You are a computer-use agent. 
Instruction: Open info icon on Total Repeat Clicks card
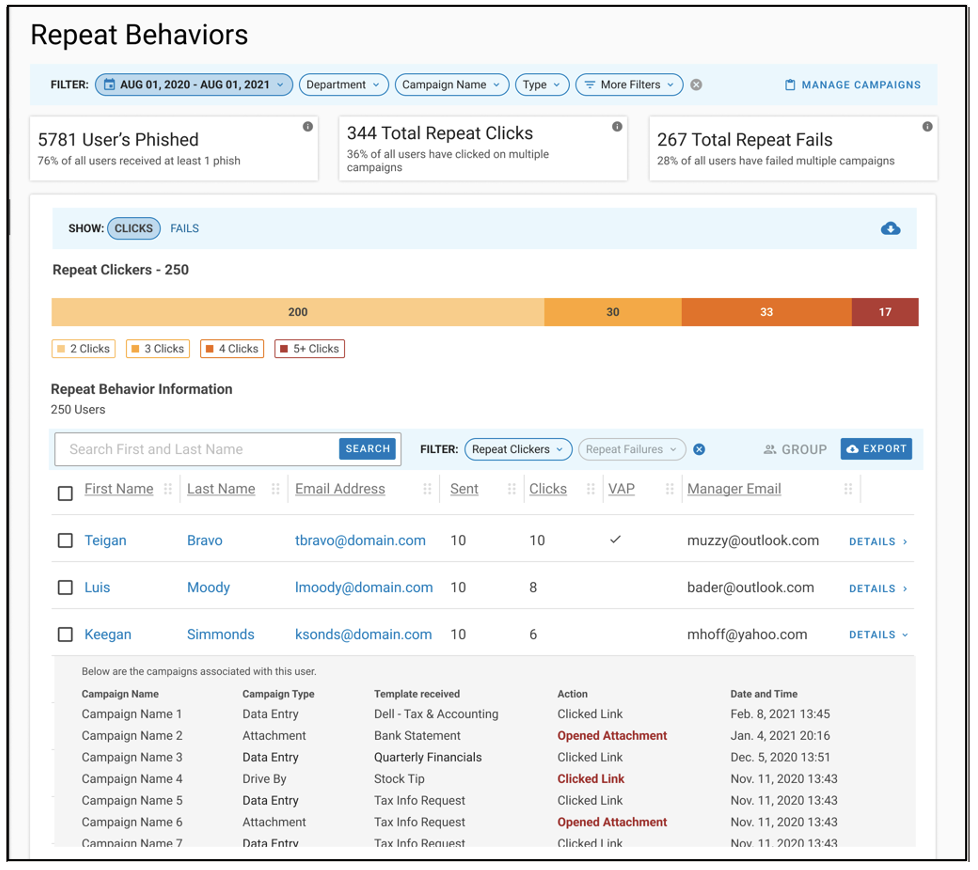(x=617, y=127)
